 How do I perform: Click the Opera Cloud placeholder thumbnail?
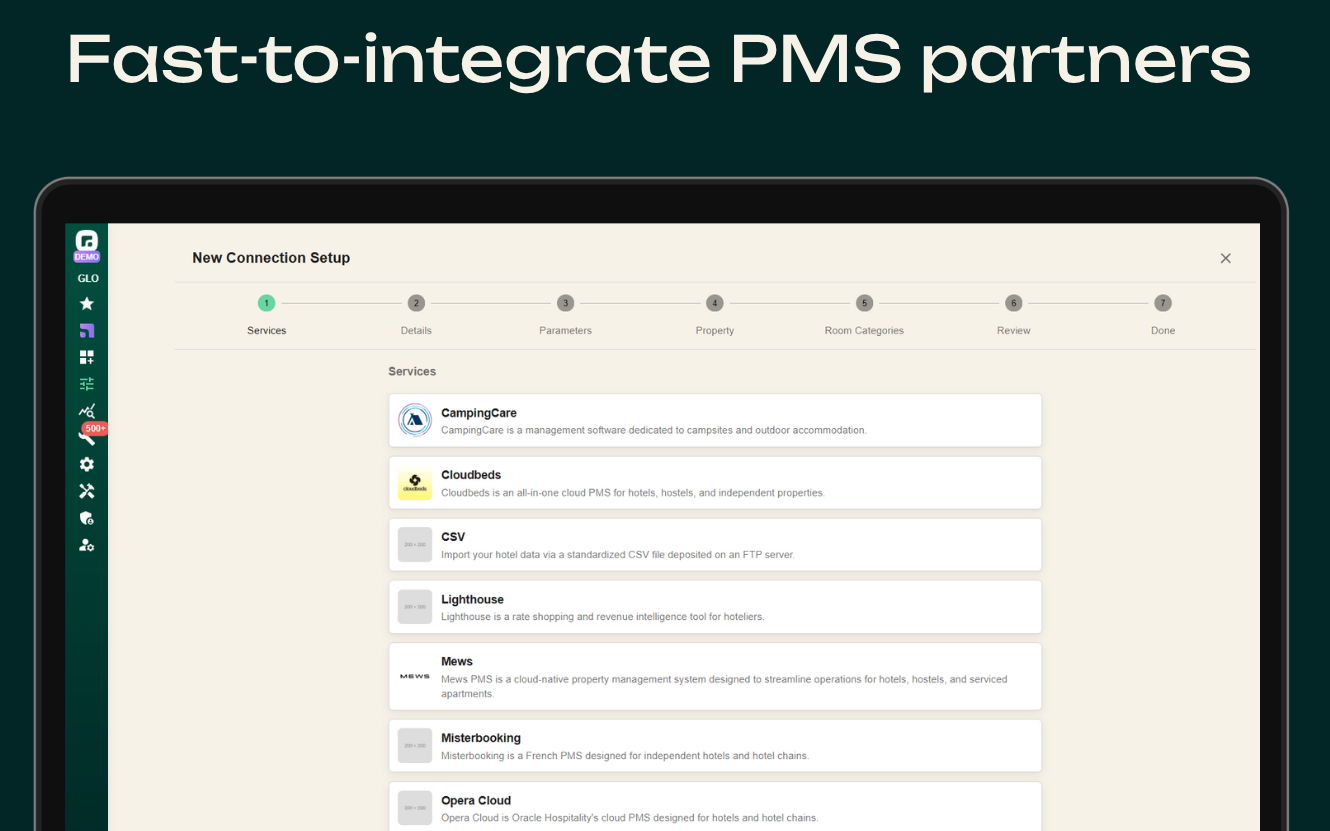[x=415, y=808]
